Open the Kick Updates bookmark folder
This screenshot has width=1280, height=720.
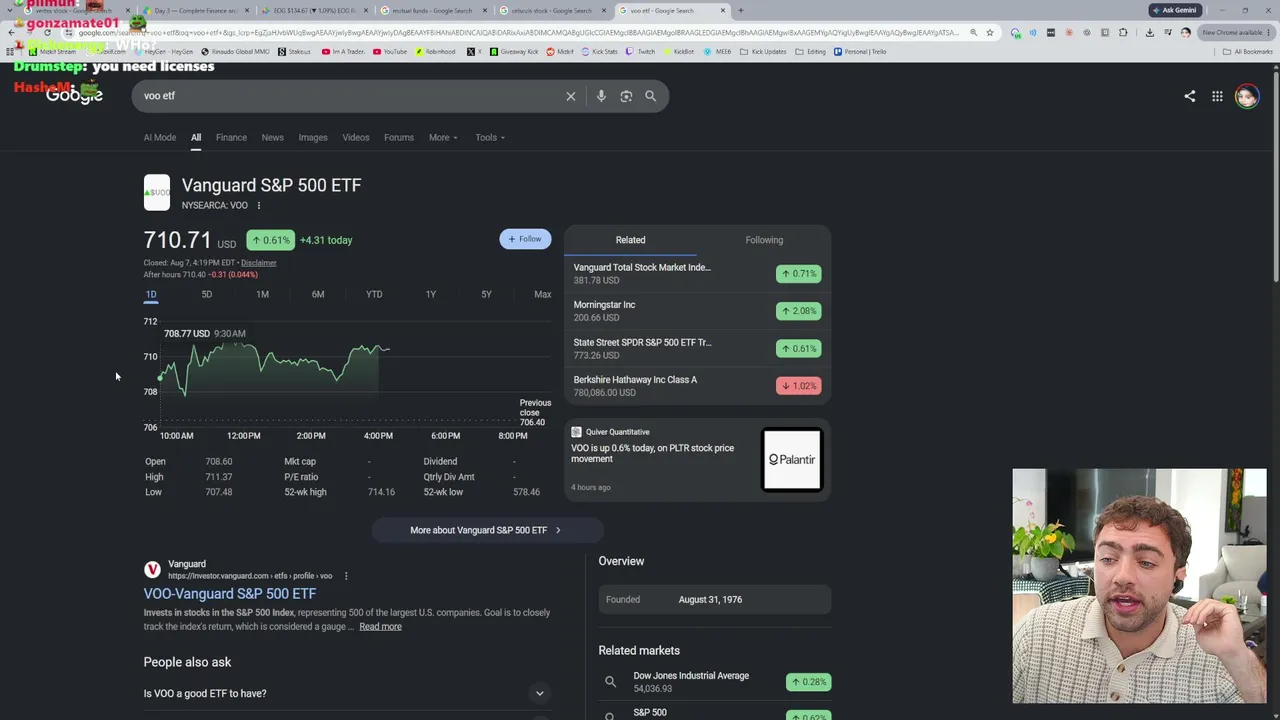pos(764,51)
